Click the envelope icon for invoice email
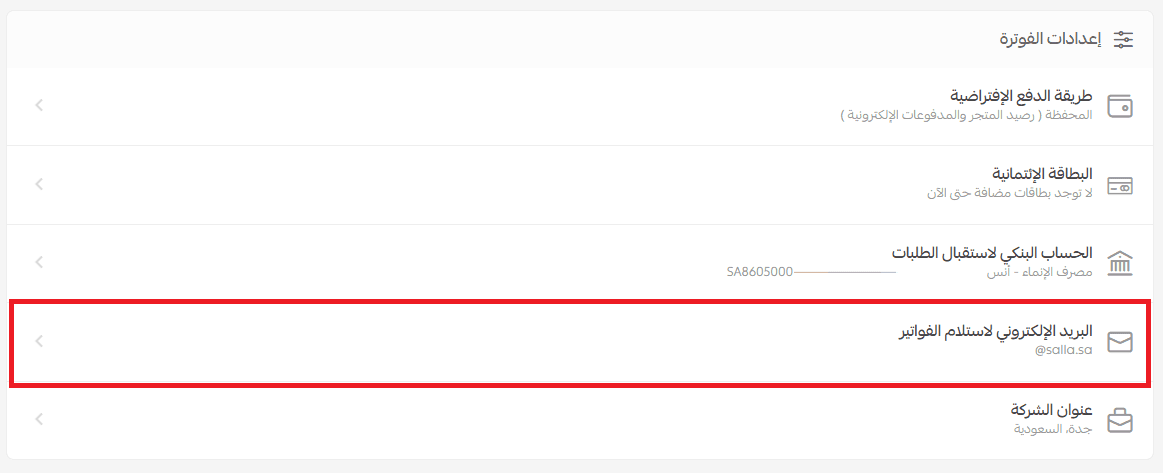The width and height of the screenshot is (1163, 473). click(x=1120, y=342)
